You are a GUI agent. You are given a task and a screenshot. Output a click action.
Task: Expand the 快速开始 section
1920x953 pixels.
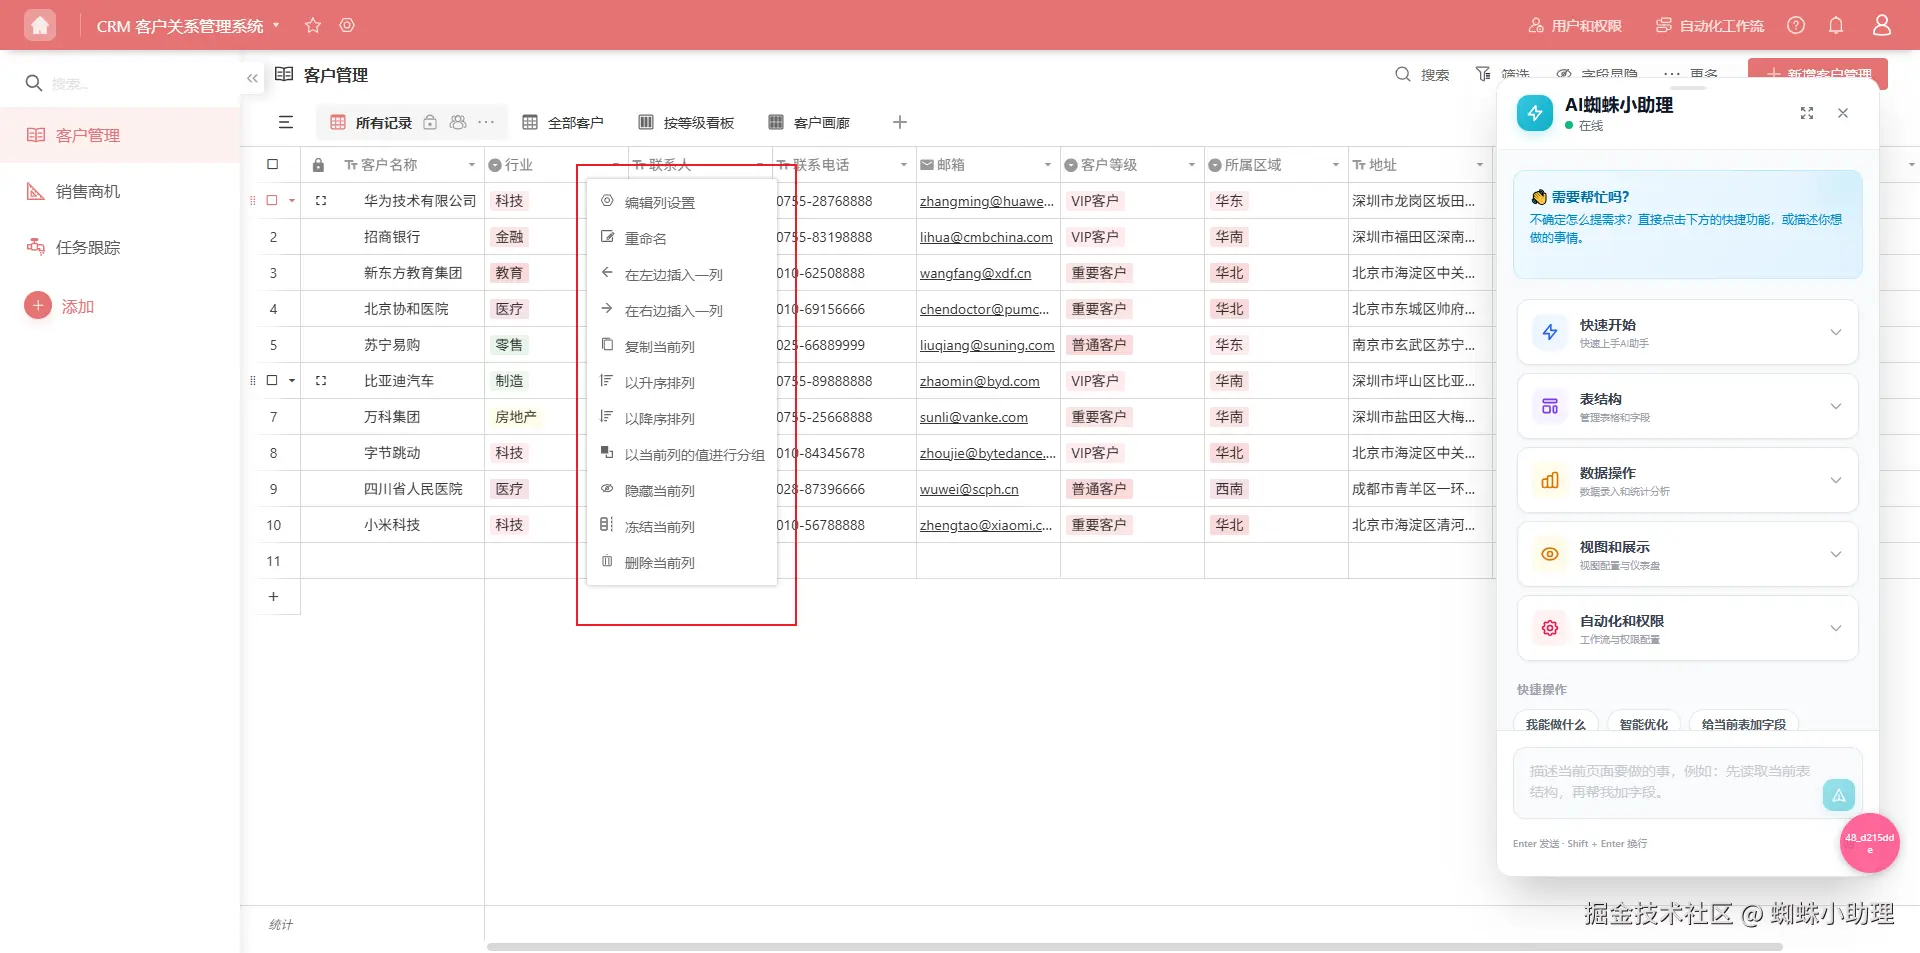pyautogui.click(x=1688, y=332)
